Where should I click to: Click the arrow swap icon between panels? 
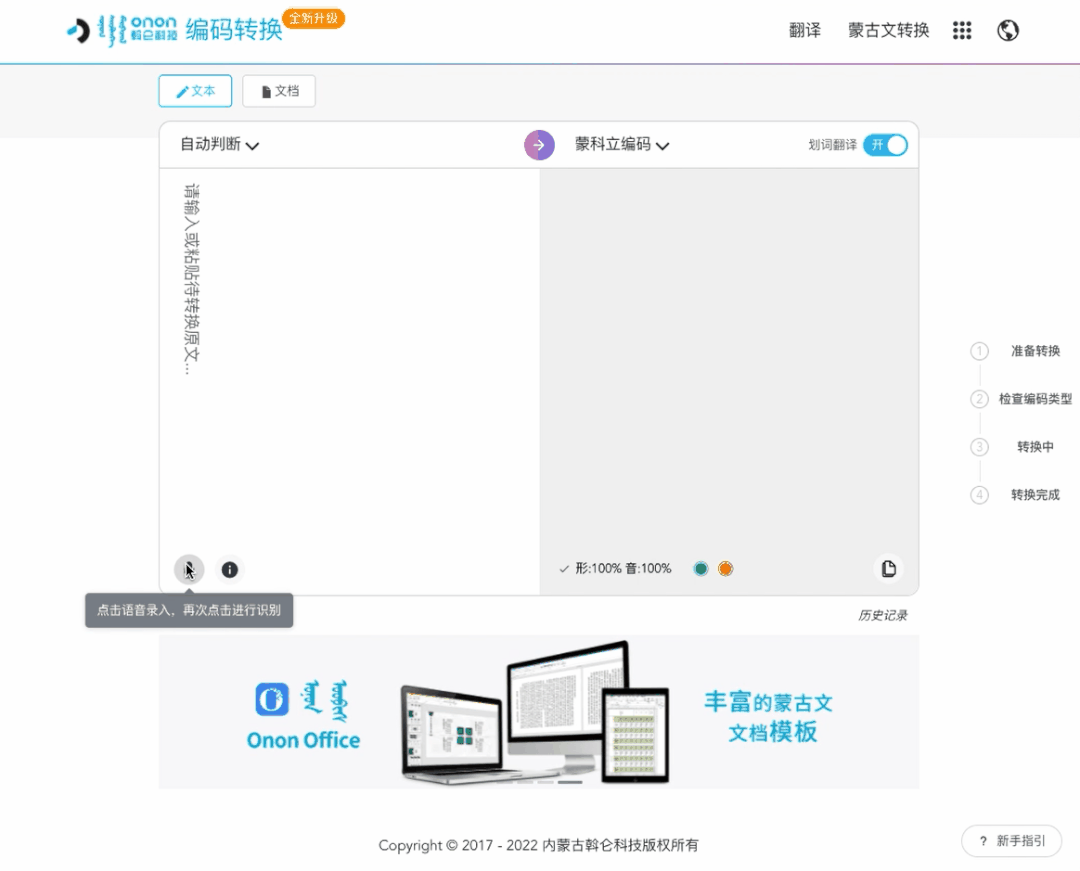pos(539,145)
